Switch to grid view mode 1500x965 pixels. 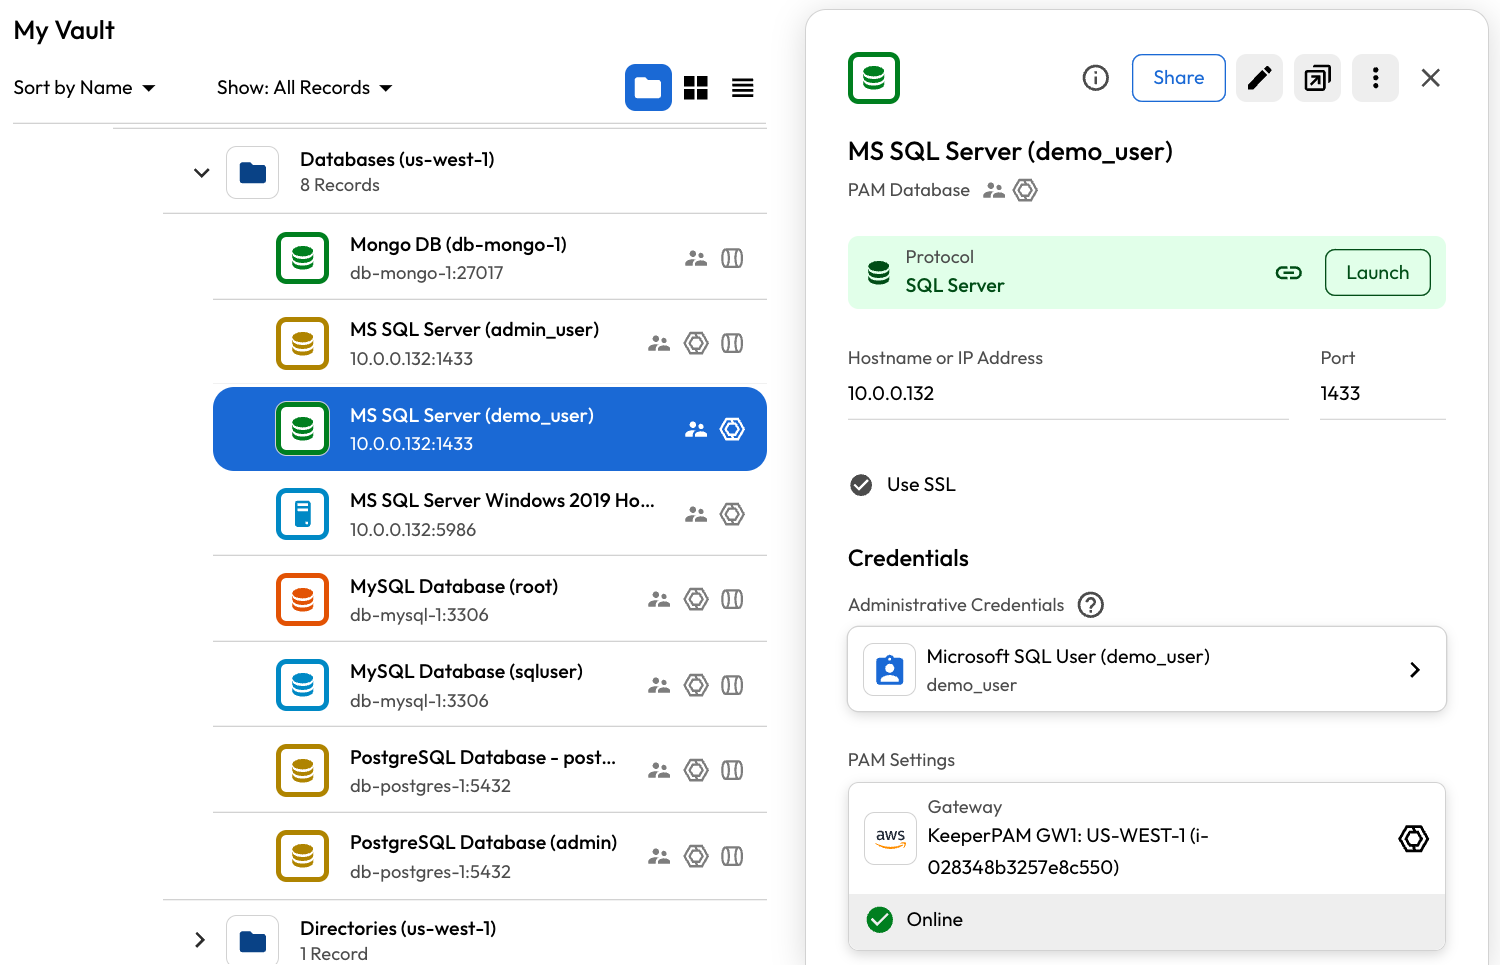point(696,88)
